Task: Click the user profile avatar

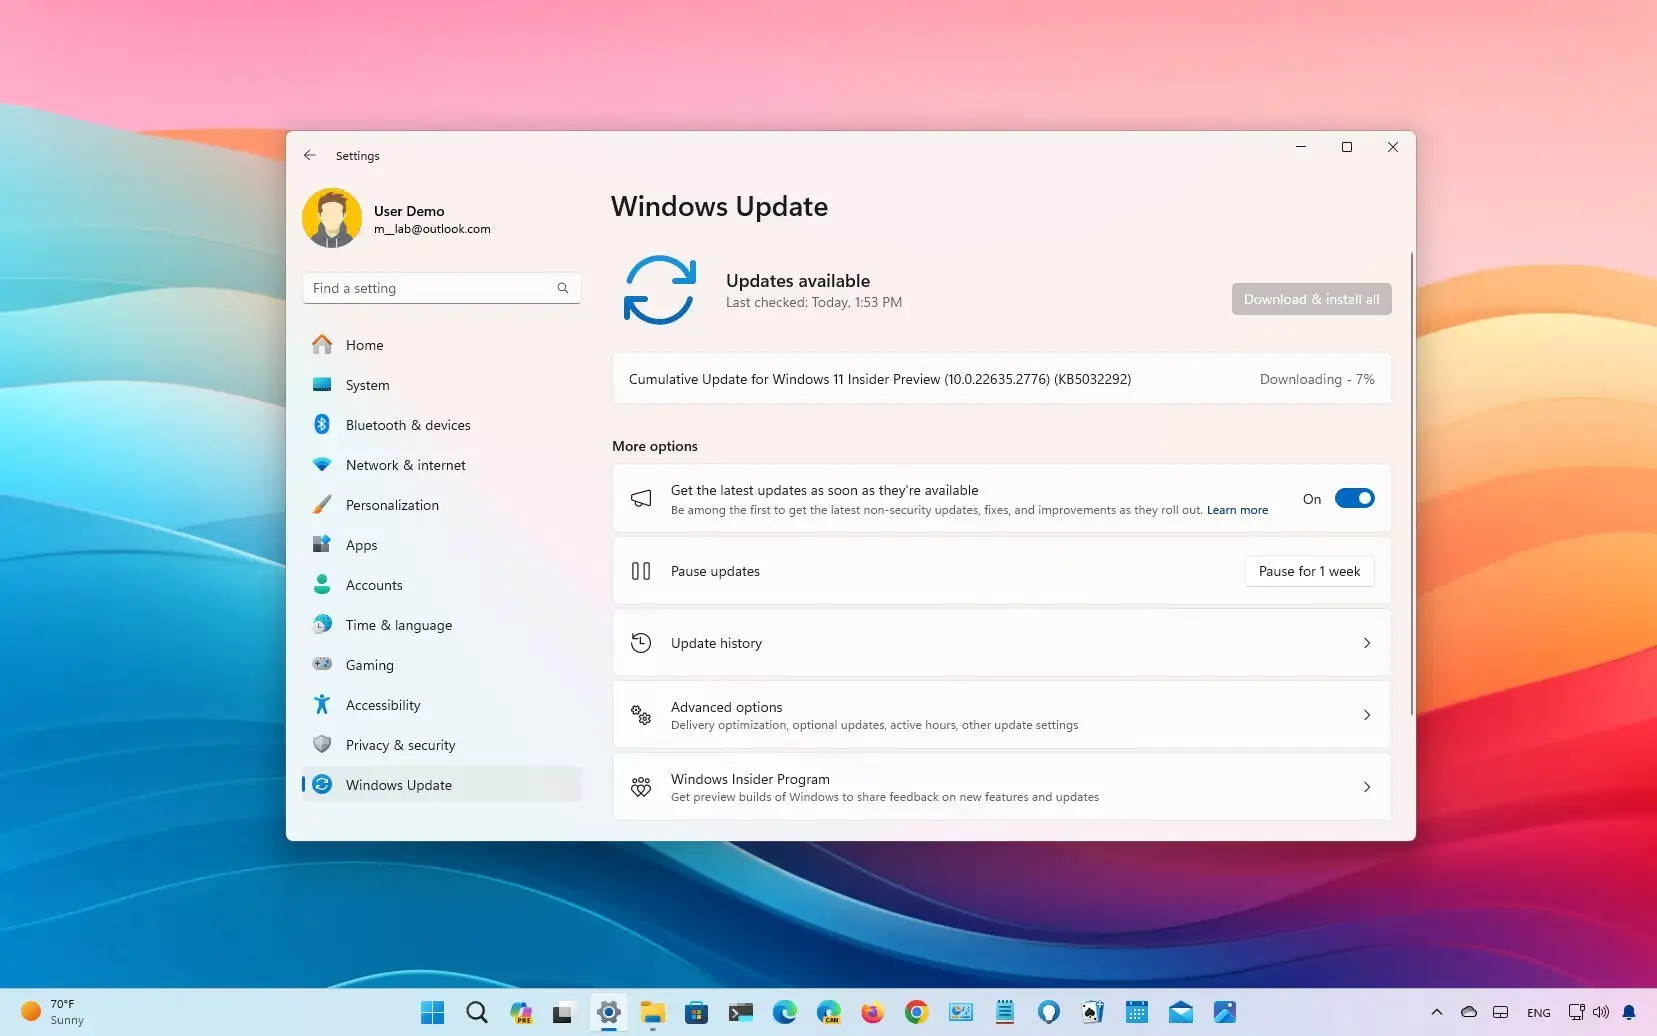Action: pos(331,217)
